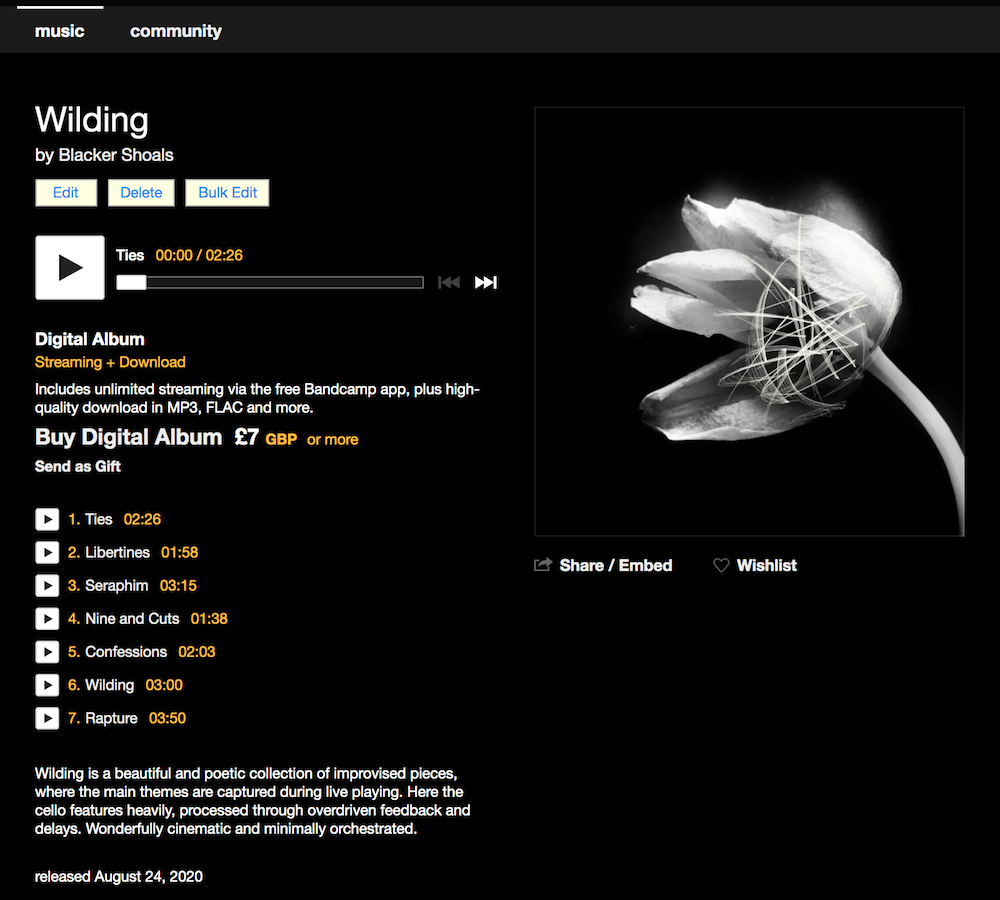Play track 7 Rapture
This screenshot has width=1000, height=900.
[x=47, y=718]
